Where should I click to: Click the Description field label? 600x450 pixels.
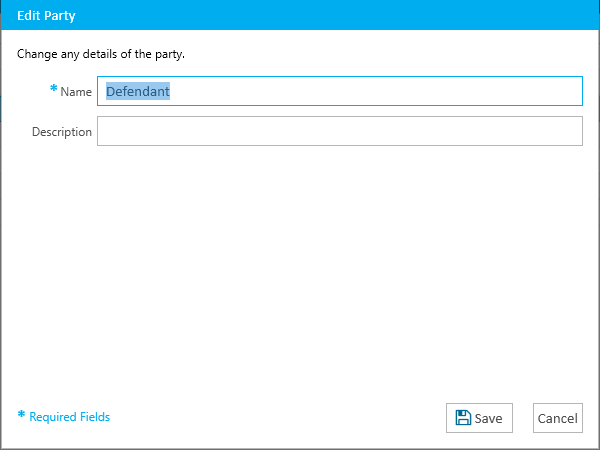pyautogui.click(x=62, y=132)
